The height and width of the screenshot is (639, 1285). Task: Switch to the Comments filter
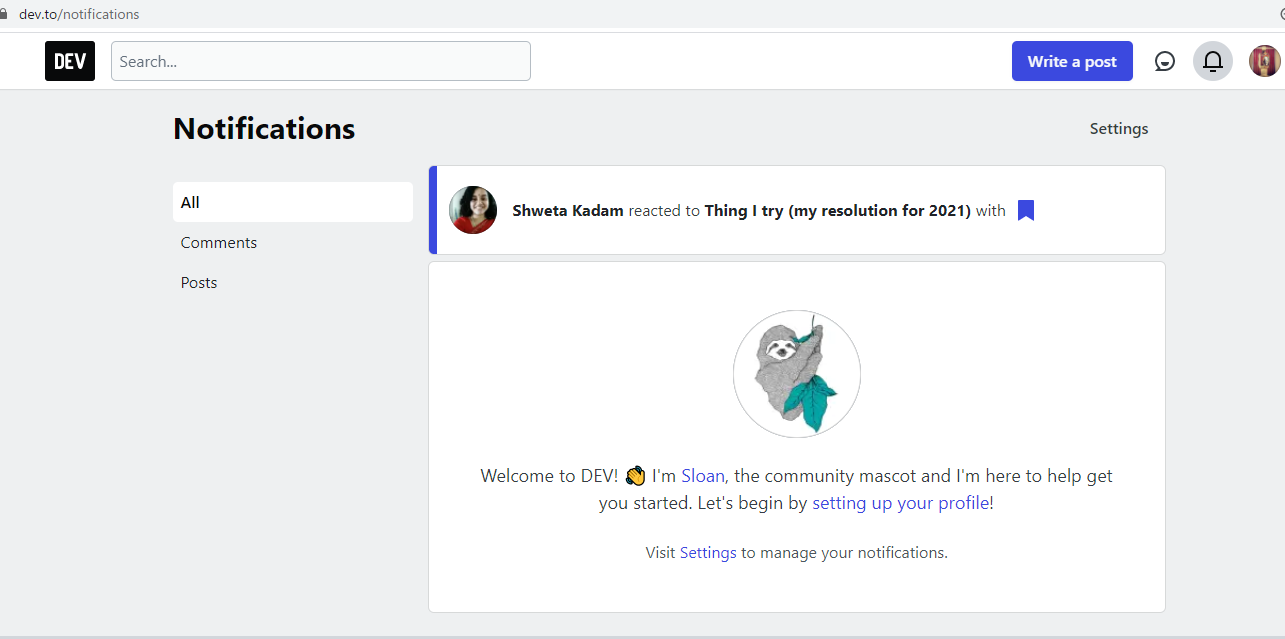219,243
